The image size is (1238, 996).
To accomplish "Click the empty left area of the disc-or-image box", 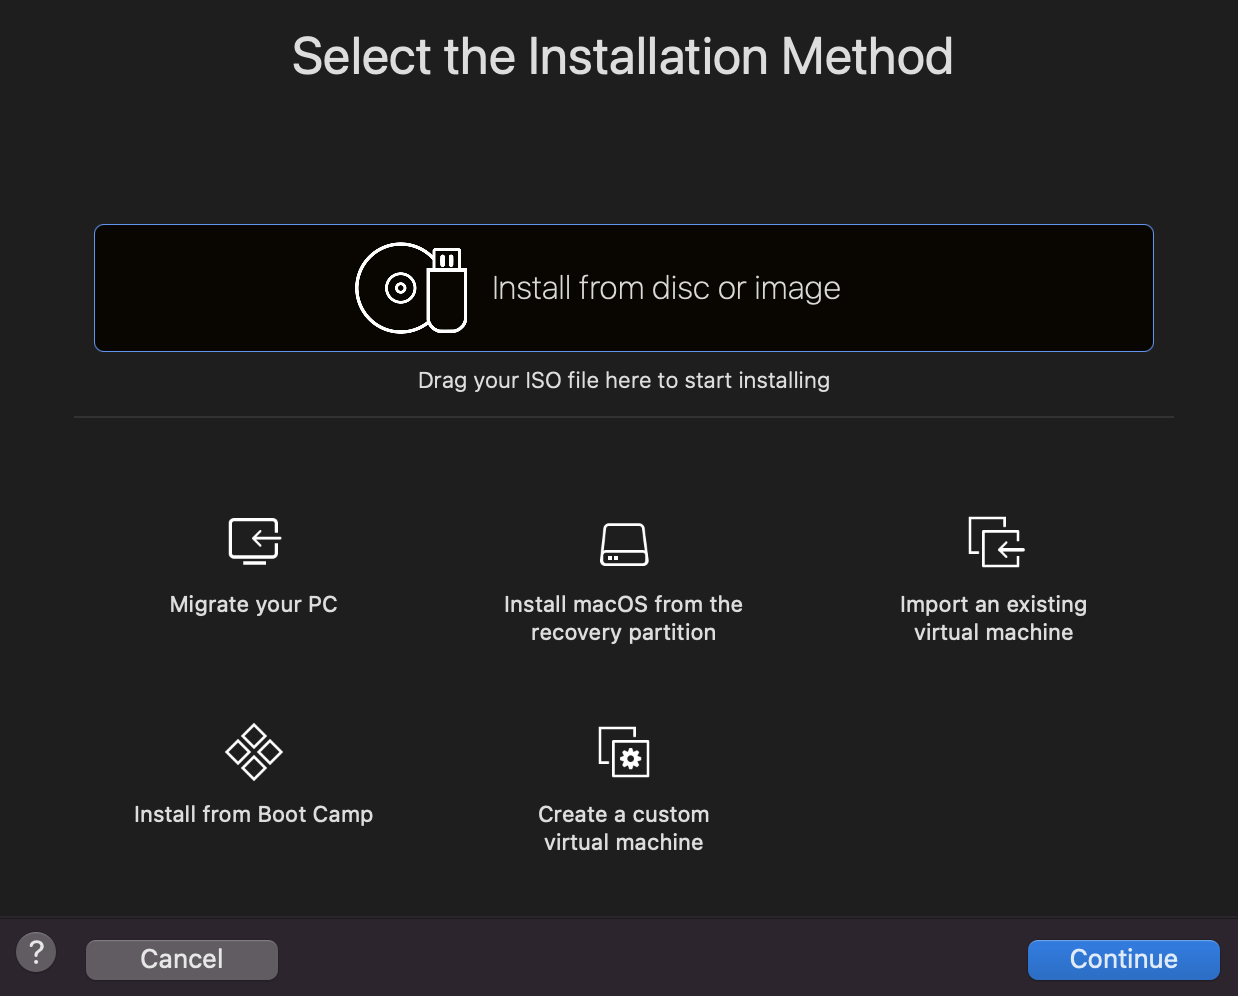I will pyautogui.click(x=220, y=288).
